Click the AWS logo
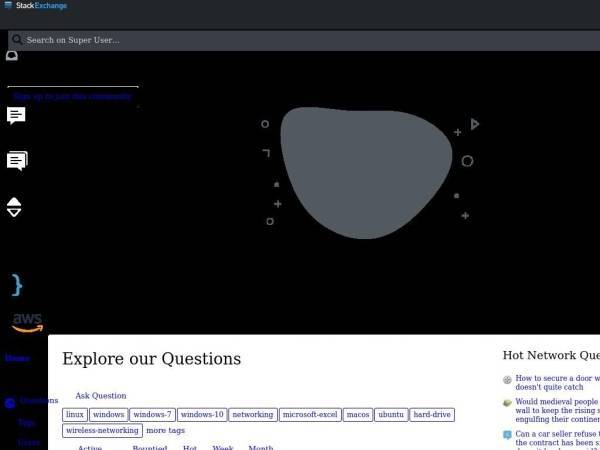This screenshot has height=450, width=600. [x=28, y=323]
